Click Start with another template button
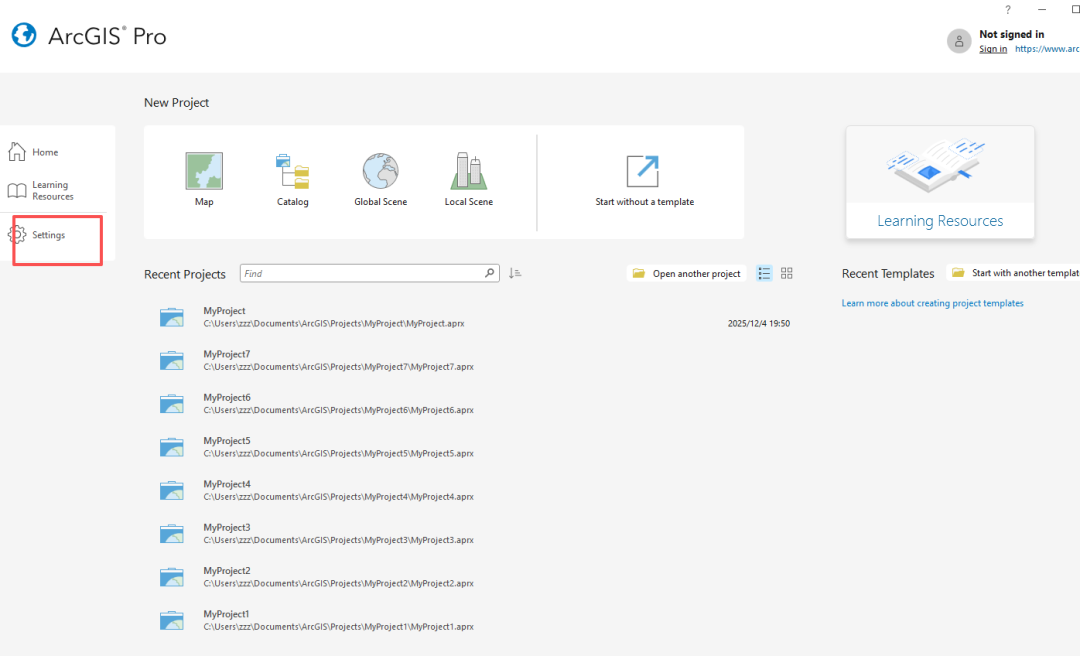Screen dimensions: 1080x656 (1015, 273)
